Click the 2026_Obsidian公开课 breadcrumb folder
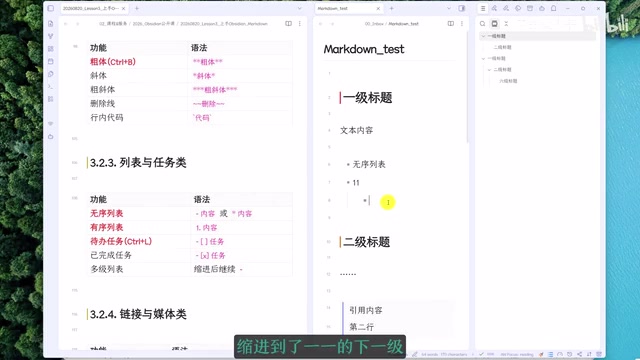Viewport: 640px width, 360px height. (153, 24)
